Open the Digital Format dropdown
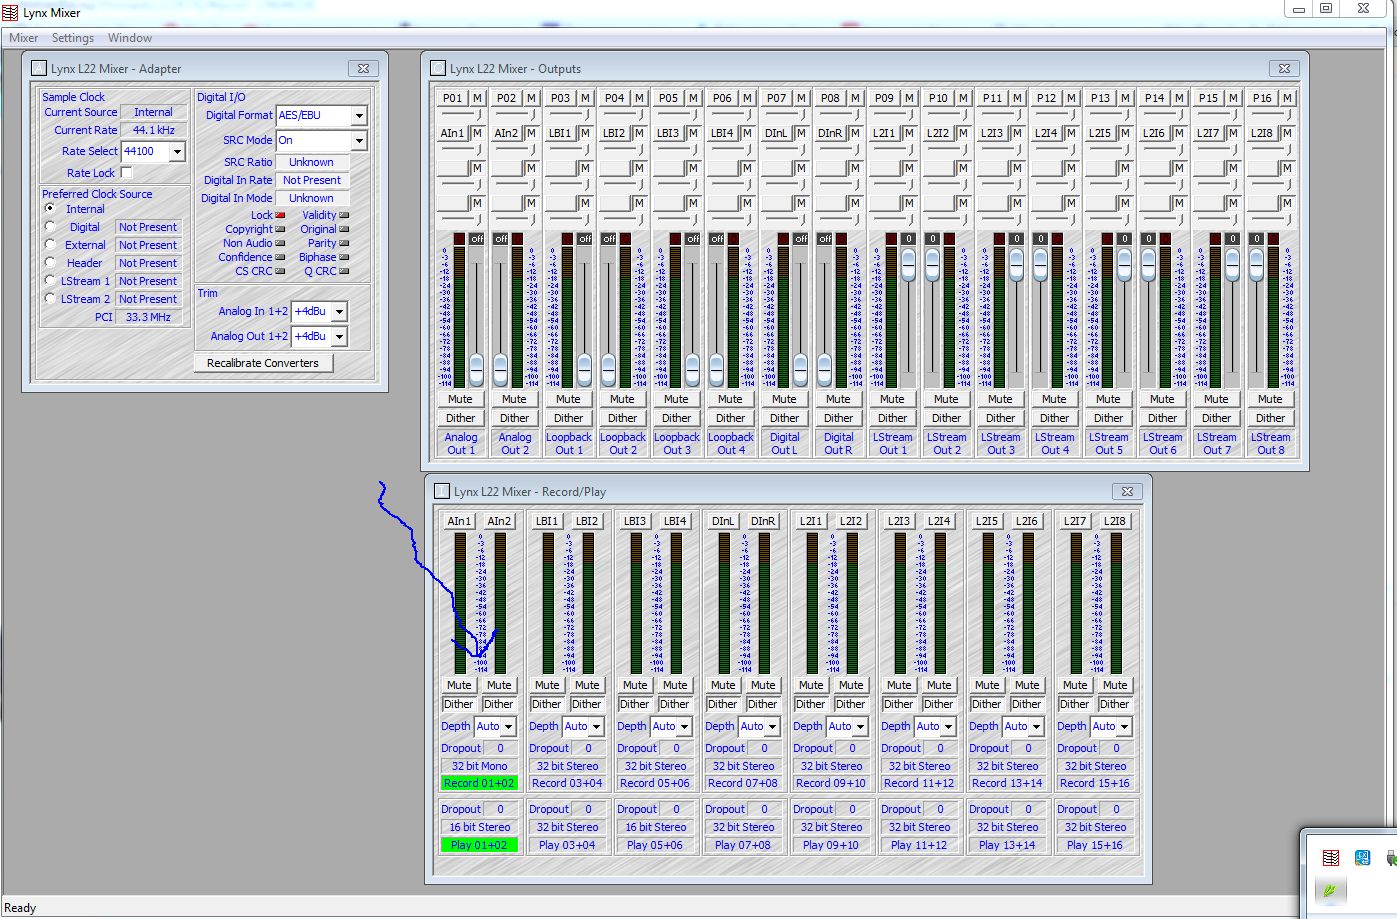The image size is (1397, 919). pos(359,116)
